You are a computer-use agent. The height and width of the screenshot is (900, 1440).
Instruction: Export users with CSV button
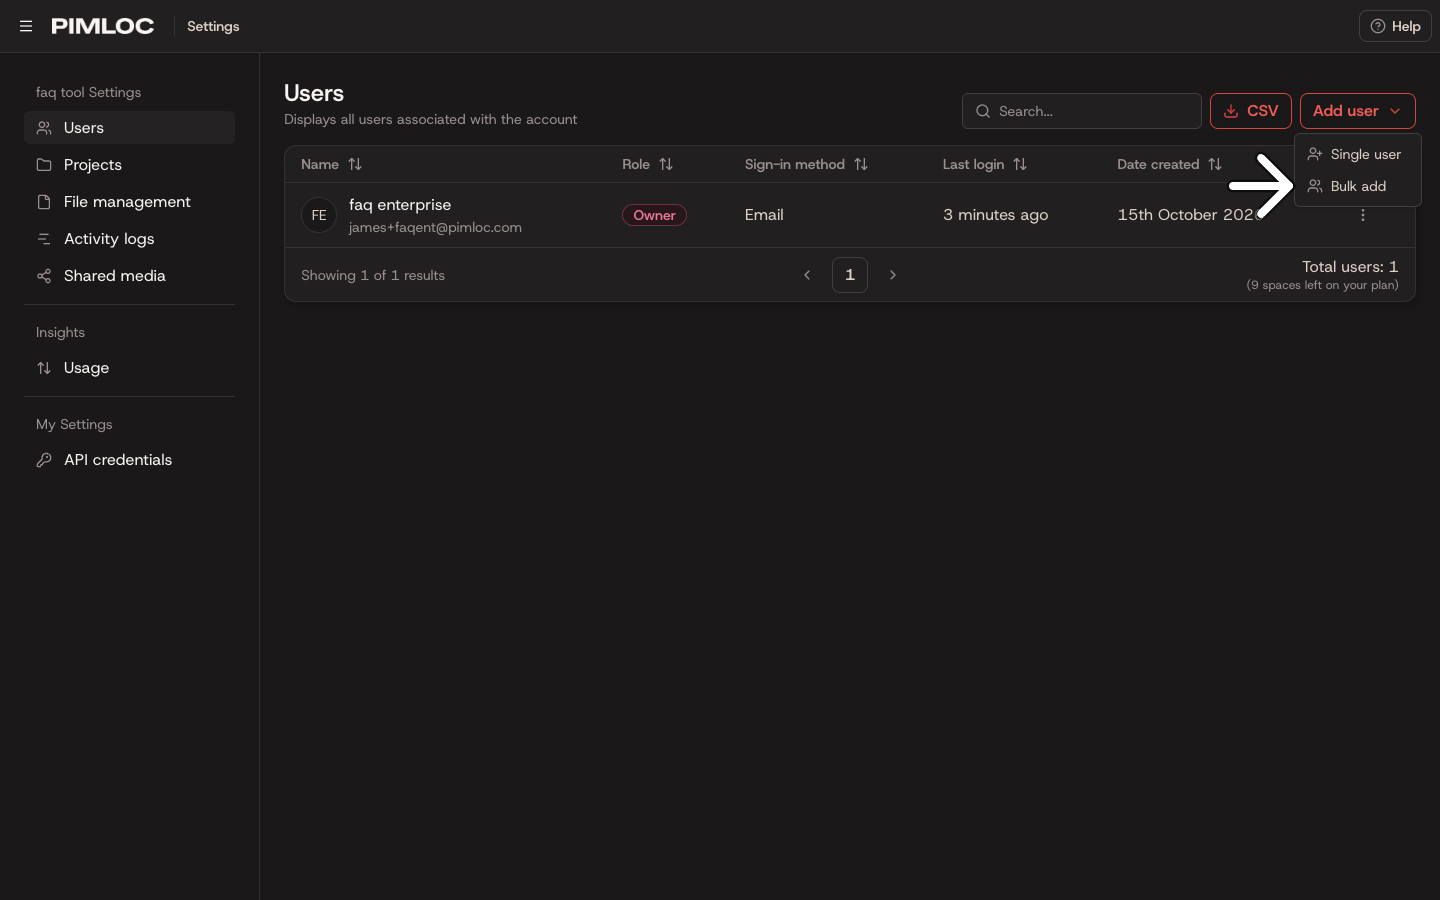(1251, 111)
